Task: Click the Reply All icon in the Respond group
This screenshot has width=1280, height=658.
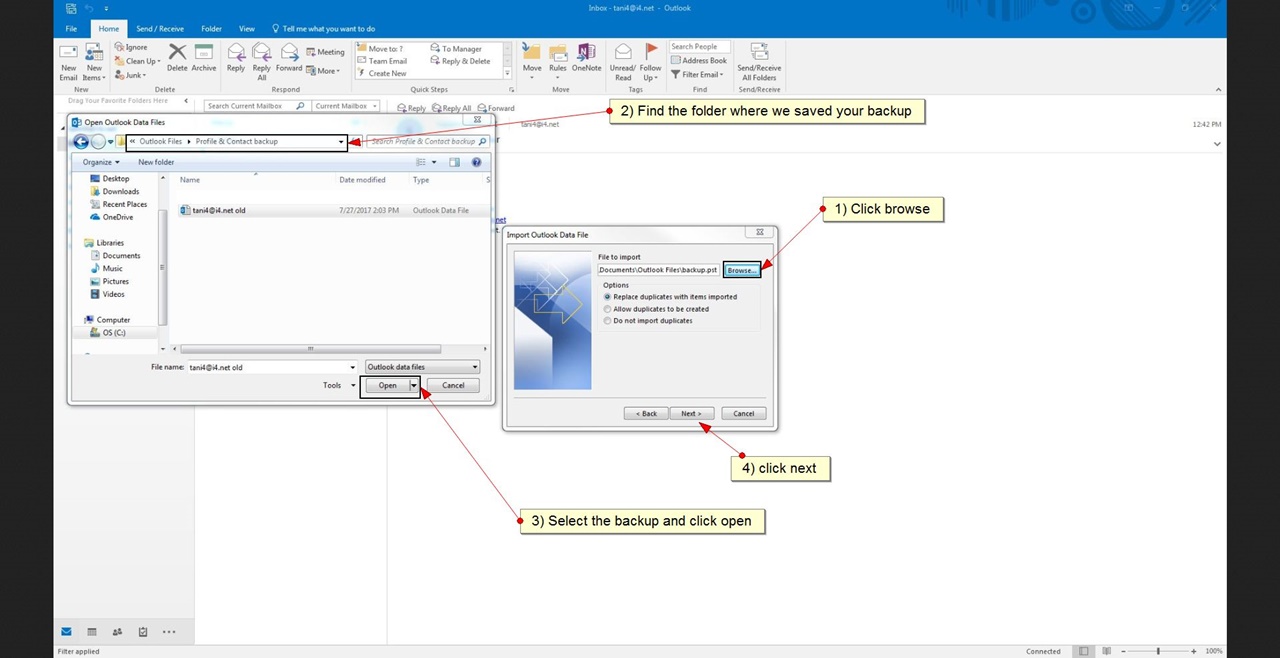Action: coord(262,52)
